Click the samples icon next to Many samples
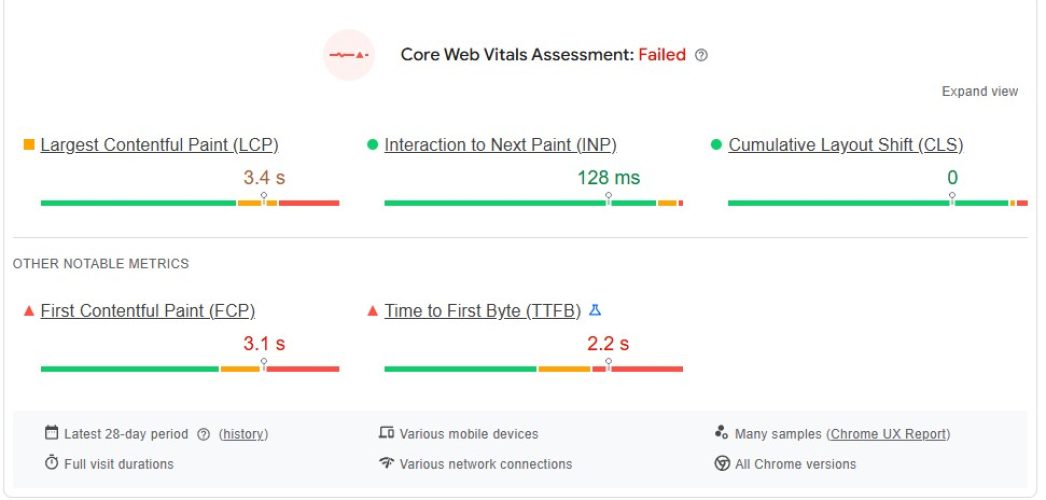This screenshot has height=500, width=1046. pos(722,433)
